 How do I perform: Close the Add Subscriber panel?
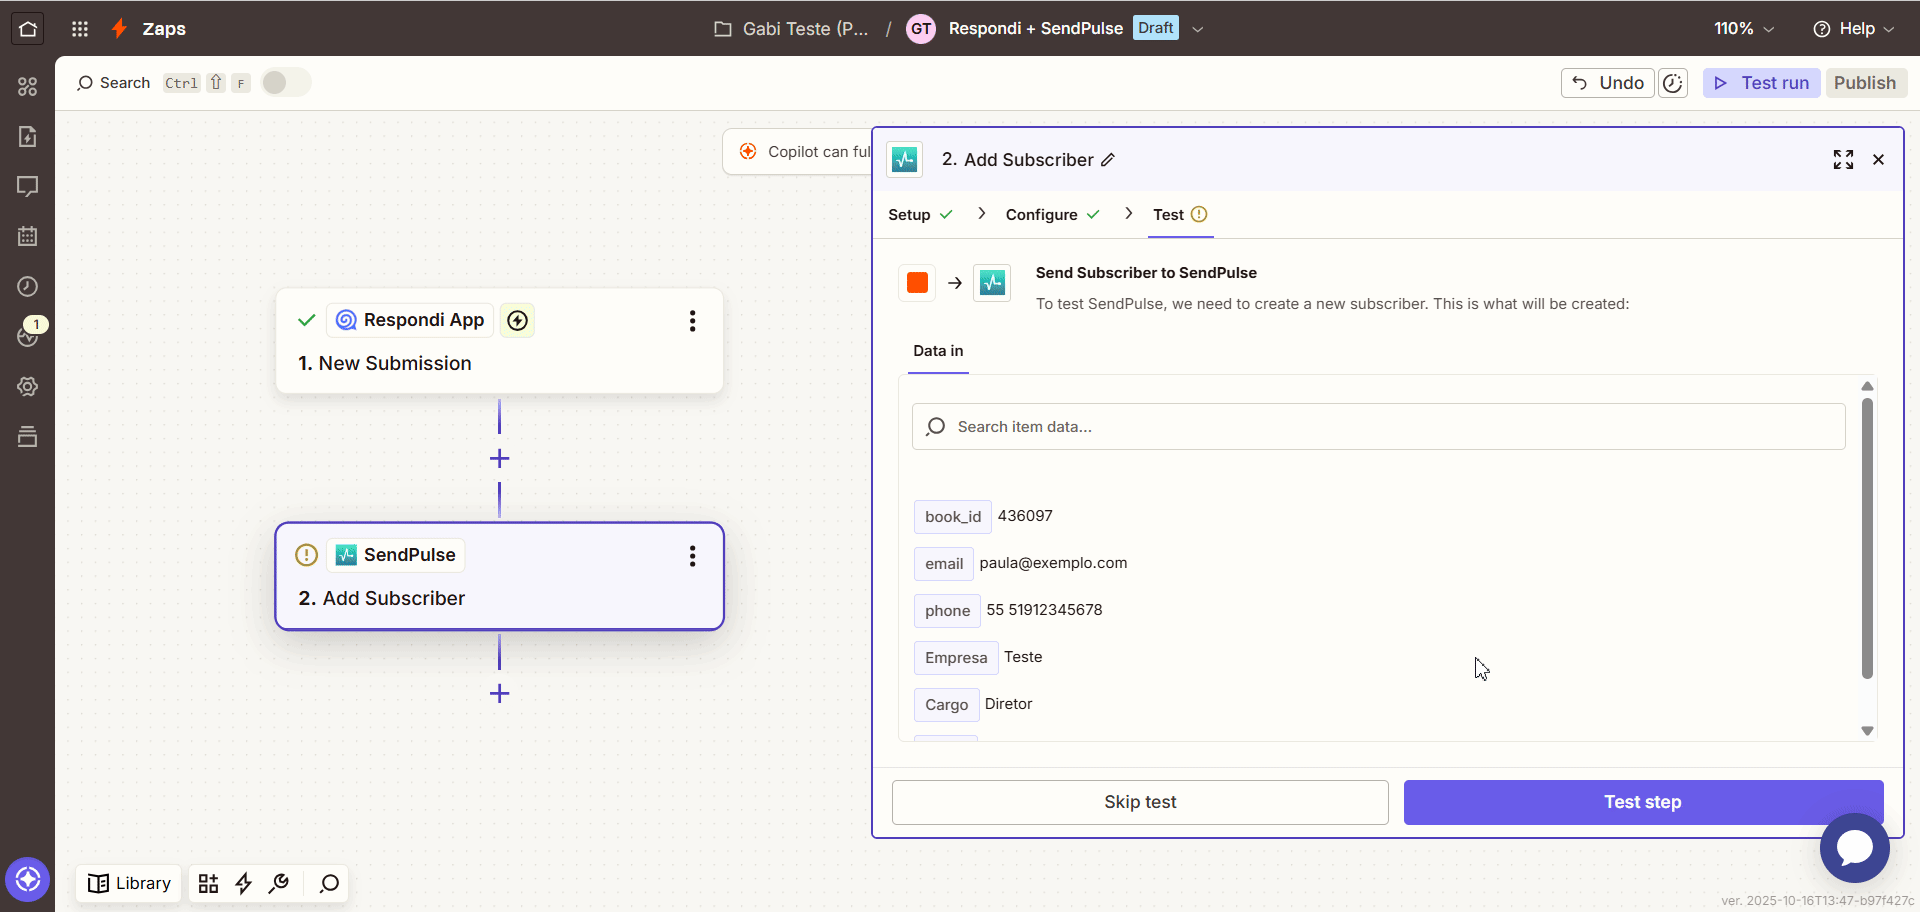pos(1879,160)
